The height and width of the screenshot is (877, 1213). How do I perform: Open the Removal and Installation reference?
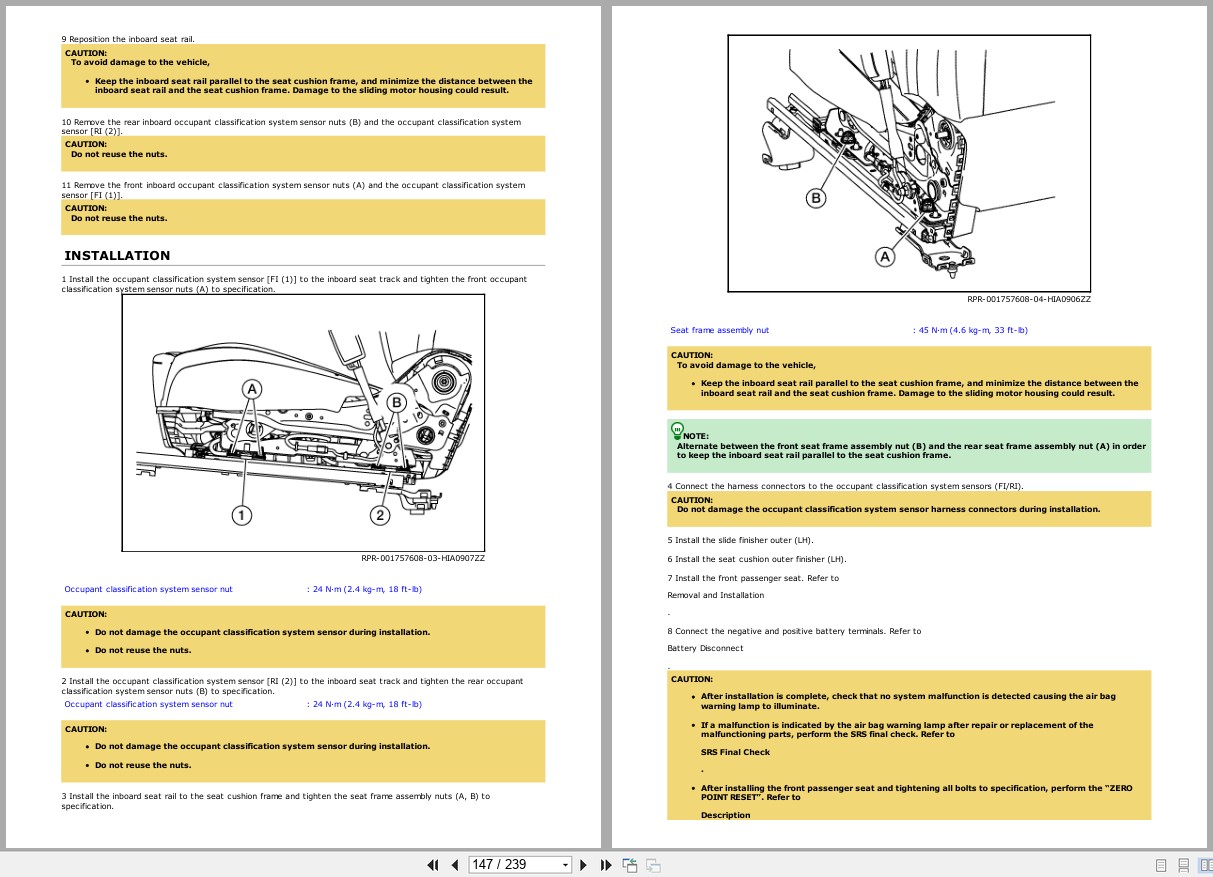click(x=715, y=595)
